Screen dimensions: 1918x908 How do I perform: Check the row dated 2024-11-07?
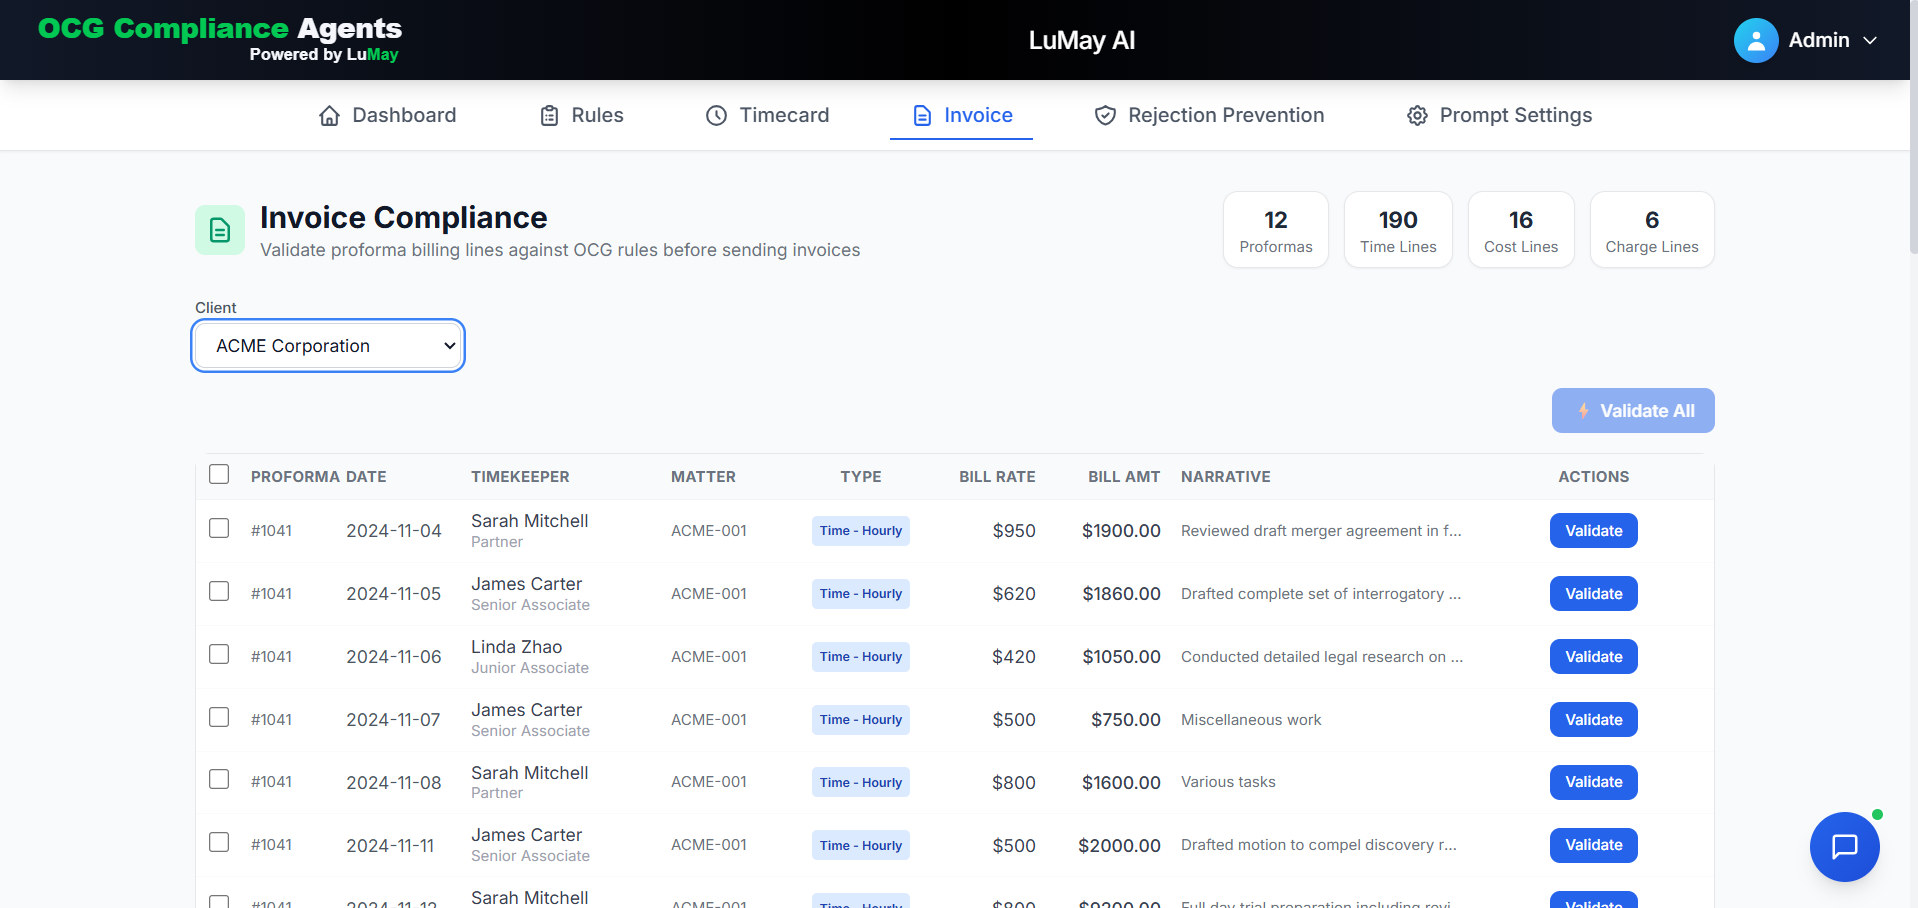point(219,717)
